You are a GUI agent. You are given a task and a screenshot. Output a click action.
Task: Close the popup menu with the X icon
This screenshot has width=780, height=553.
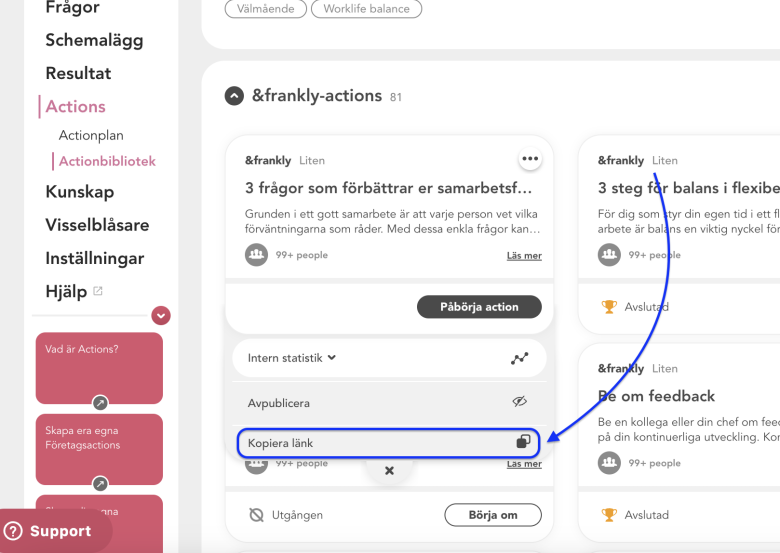coord(390,470)
